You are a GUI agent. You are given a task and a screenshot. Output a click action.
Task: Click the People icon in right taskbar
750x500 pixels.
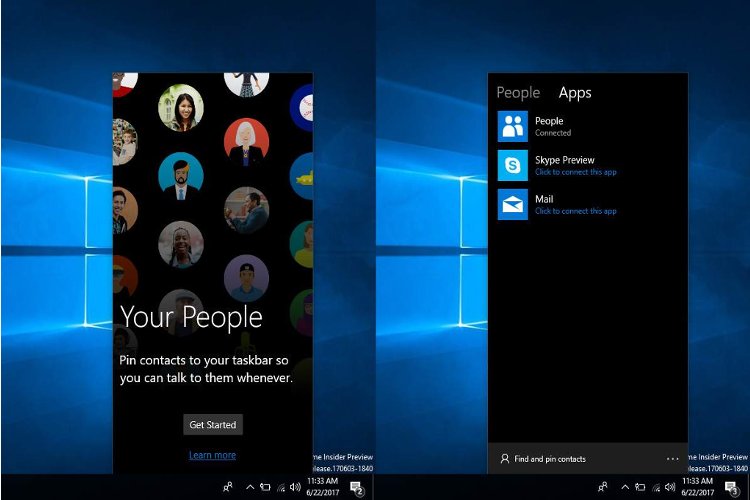[x=602, y=487]
